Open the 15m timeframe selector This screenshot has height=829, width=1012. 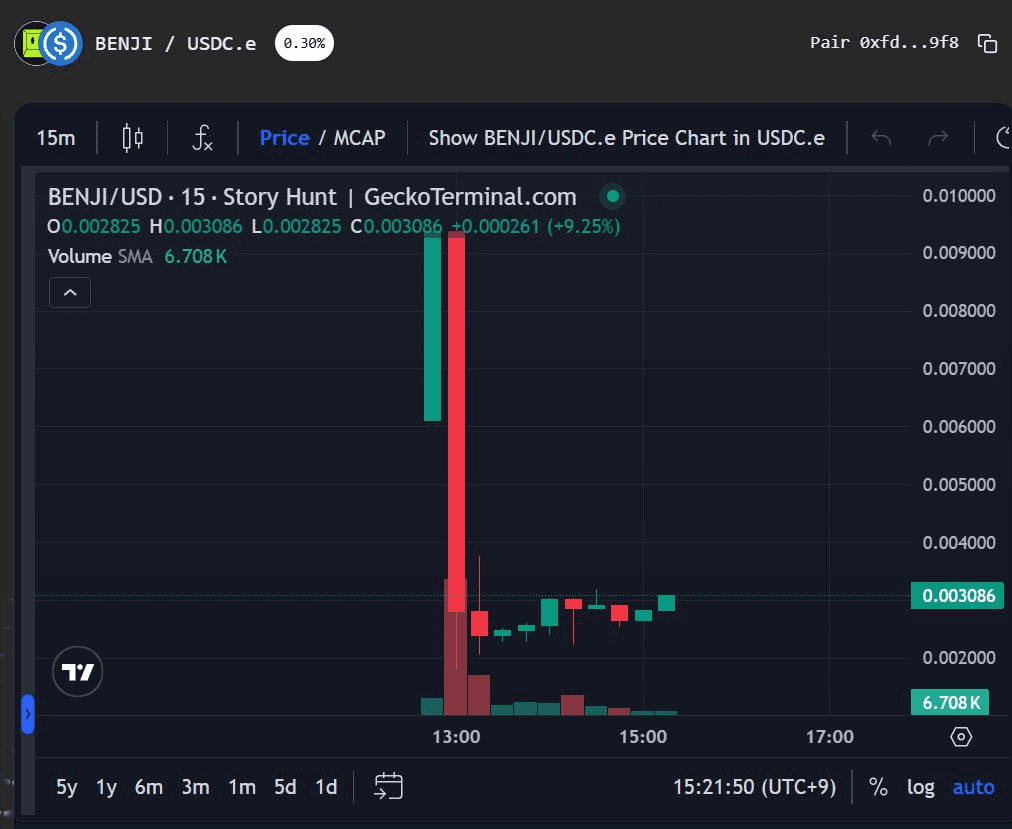[x=55, y=138]
